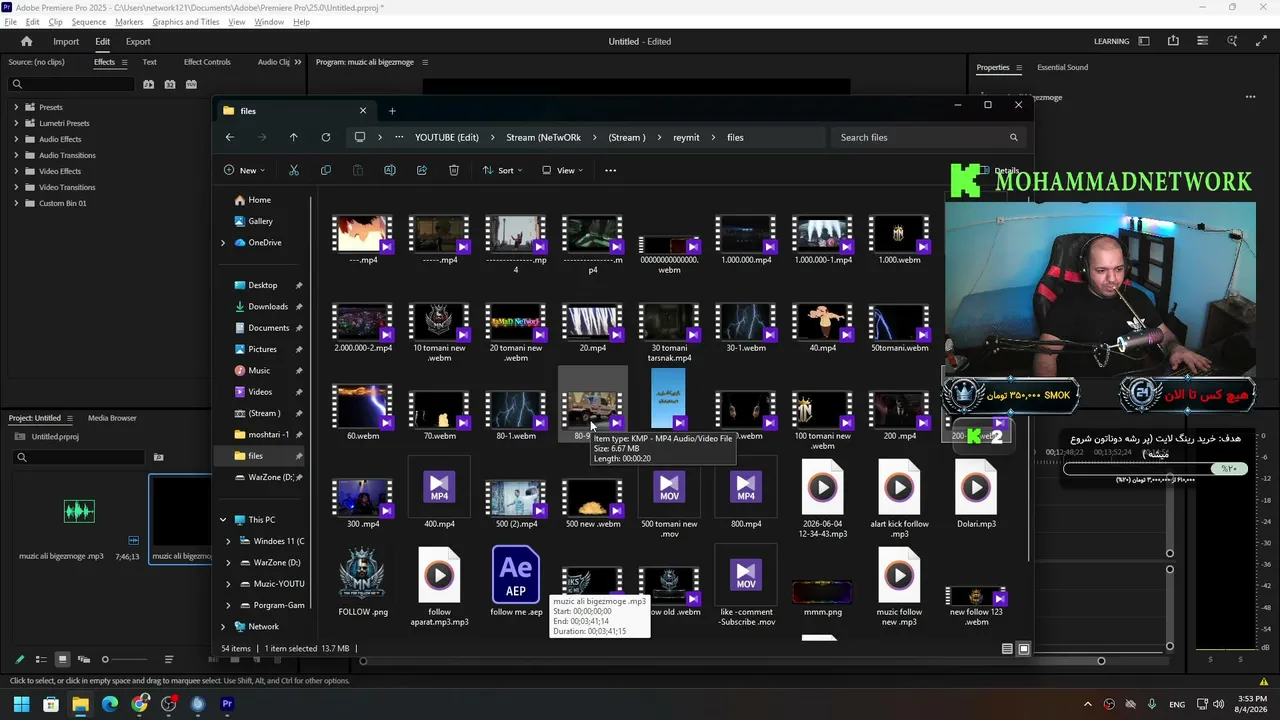The width and height of the screenshot is (1280, 720).
Task: Open Premiere's progress dashboard lines icon
Action: [x=1202, y=41]
